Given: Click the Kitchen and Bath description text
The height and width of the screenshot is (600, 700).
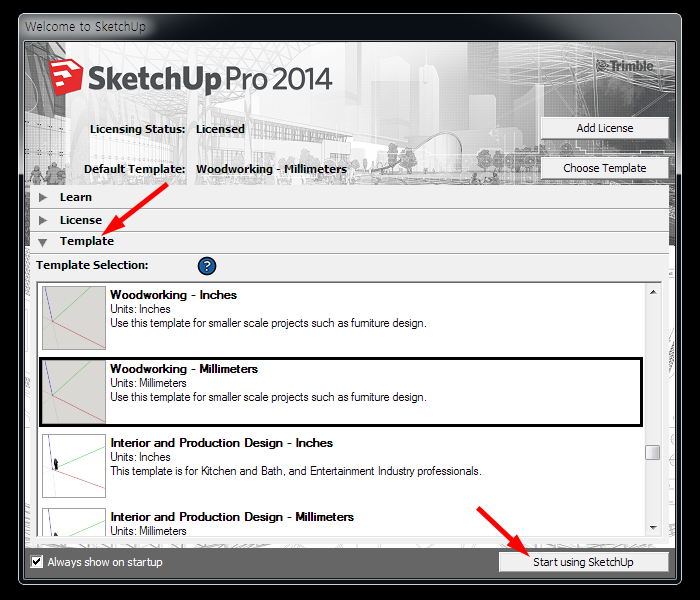Looking at the screenshot, I should tap(296, 471).
